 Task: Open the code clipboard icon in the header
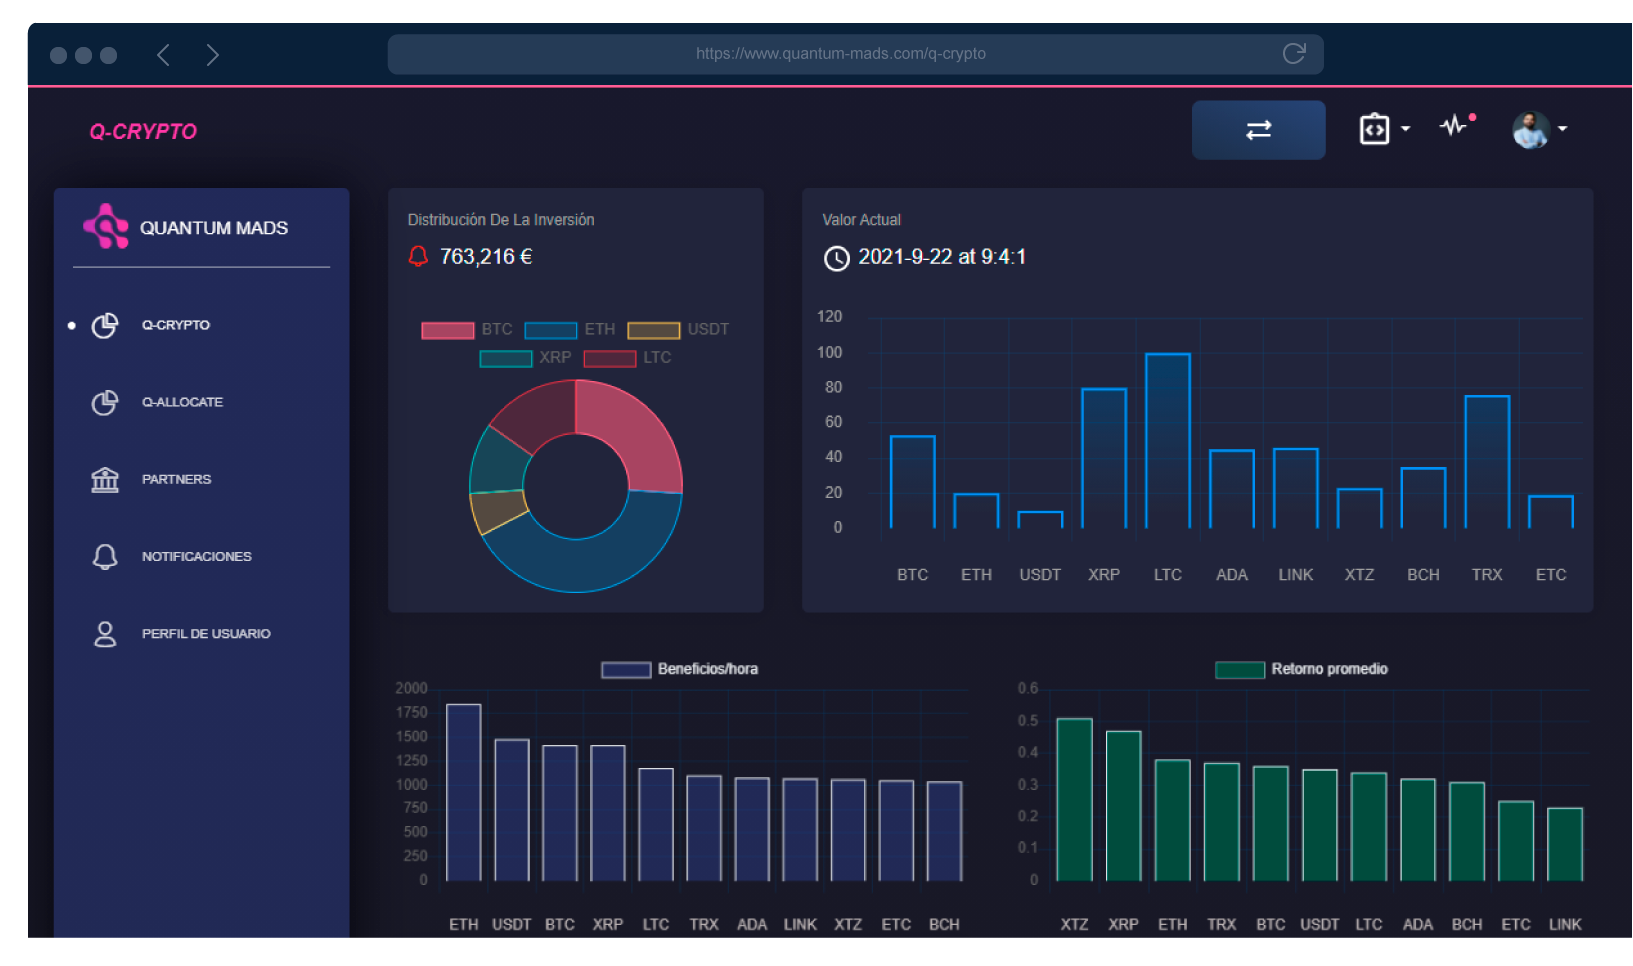(x=1374, y=129)
